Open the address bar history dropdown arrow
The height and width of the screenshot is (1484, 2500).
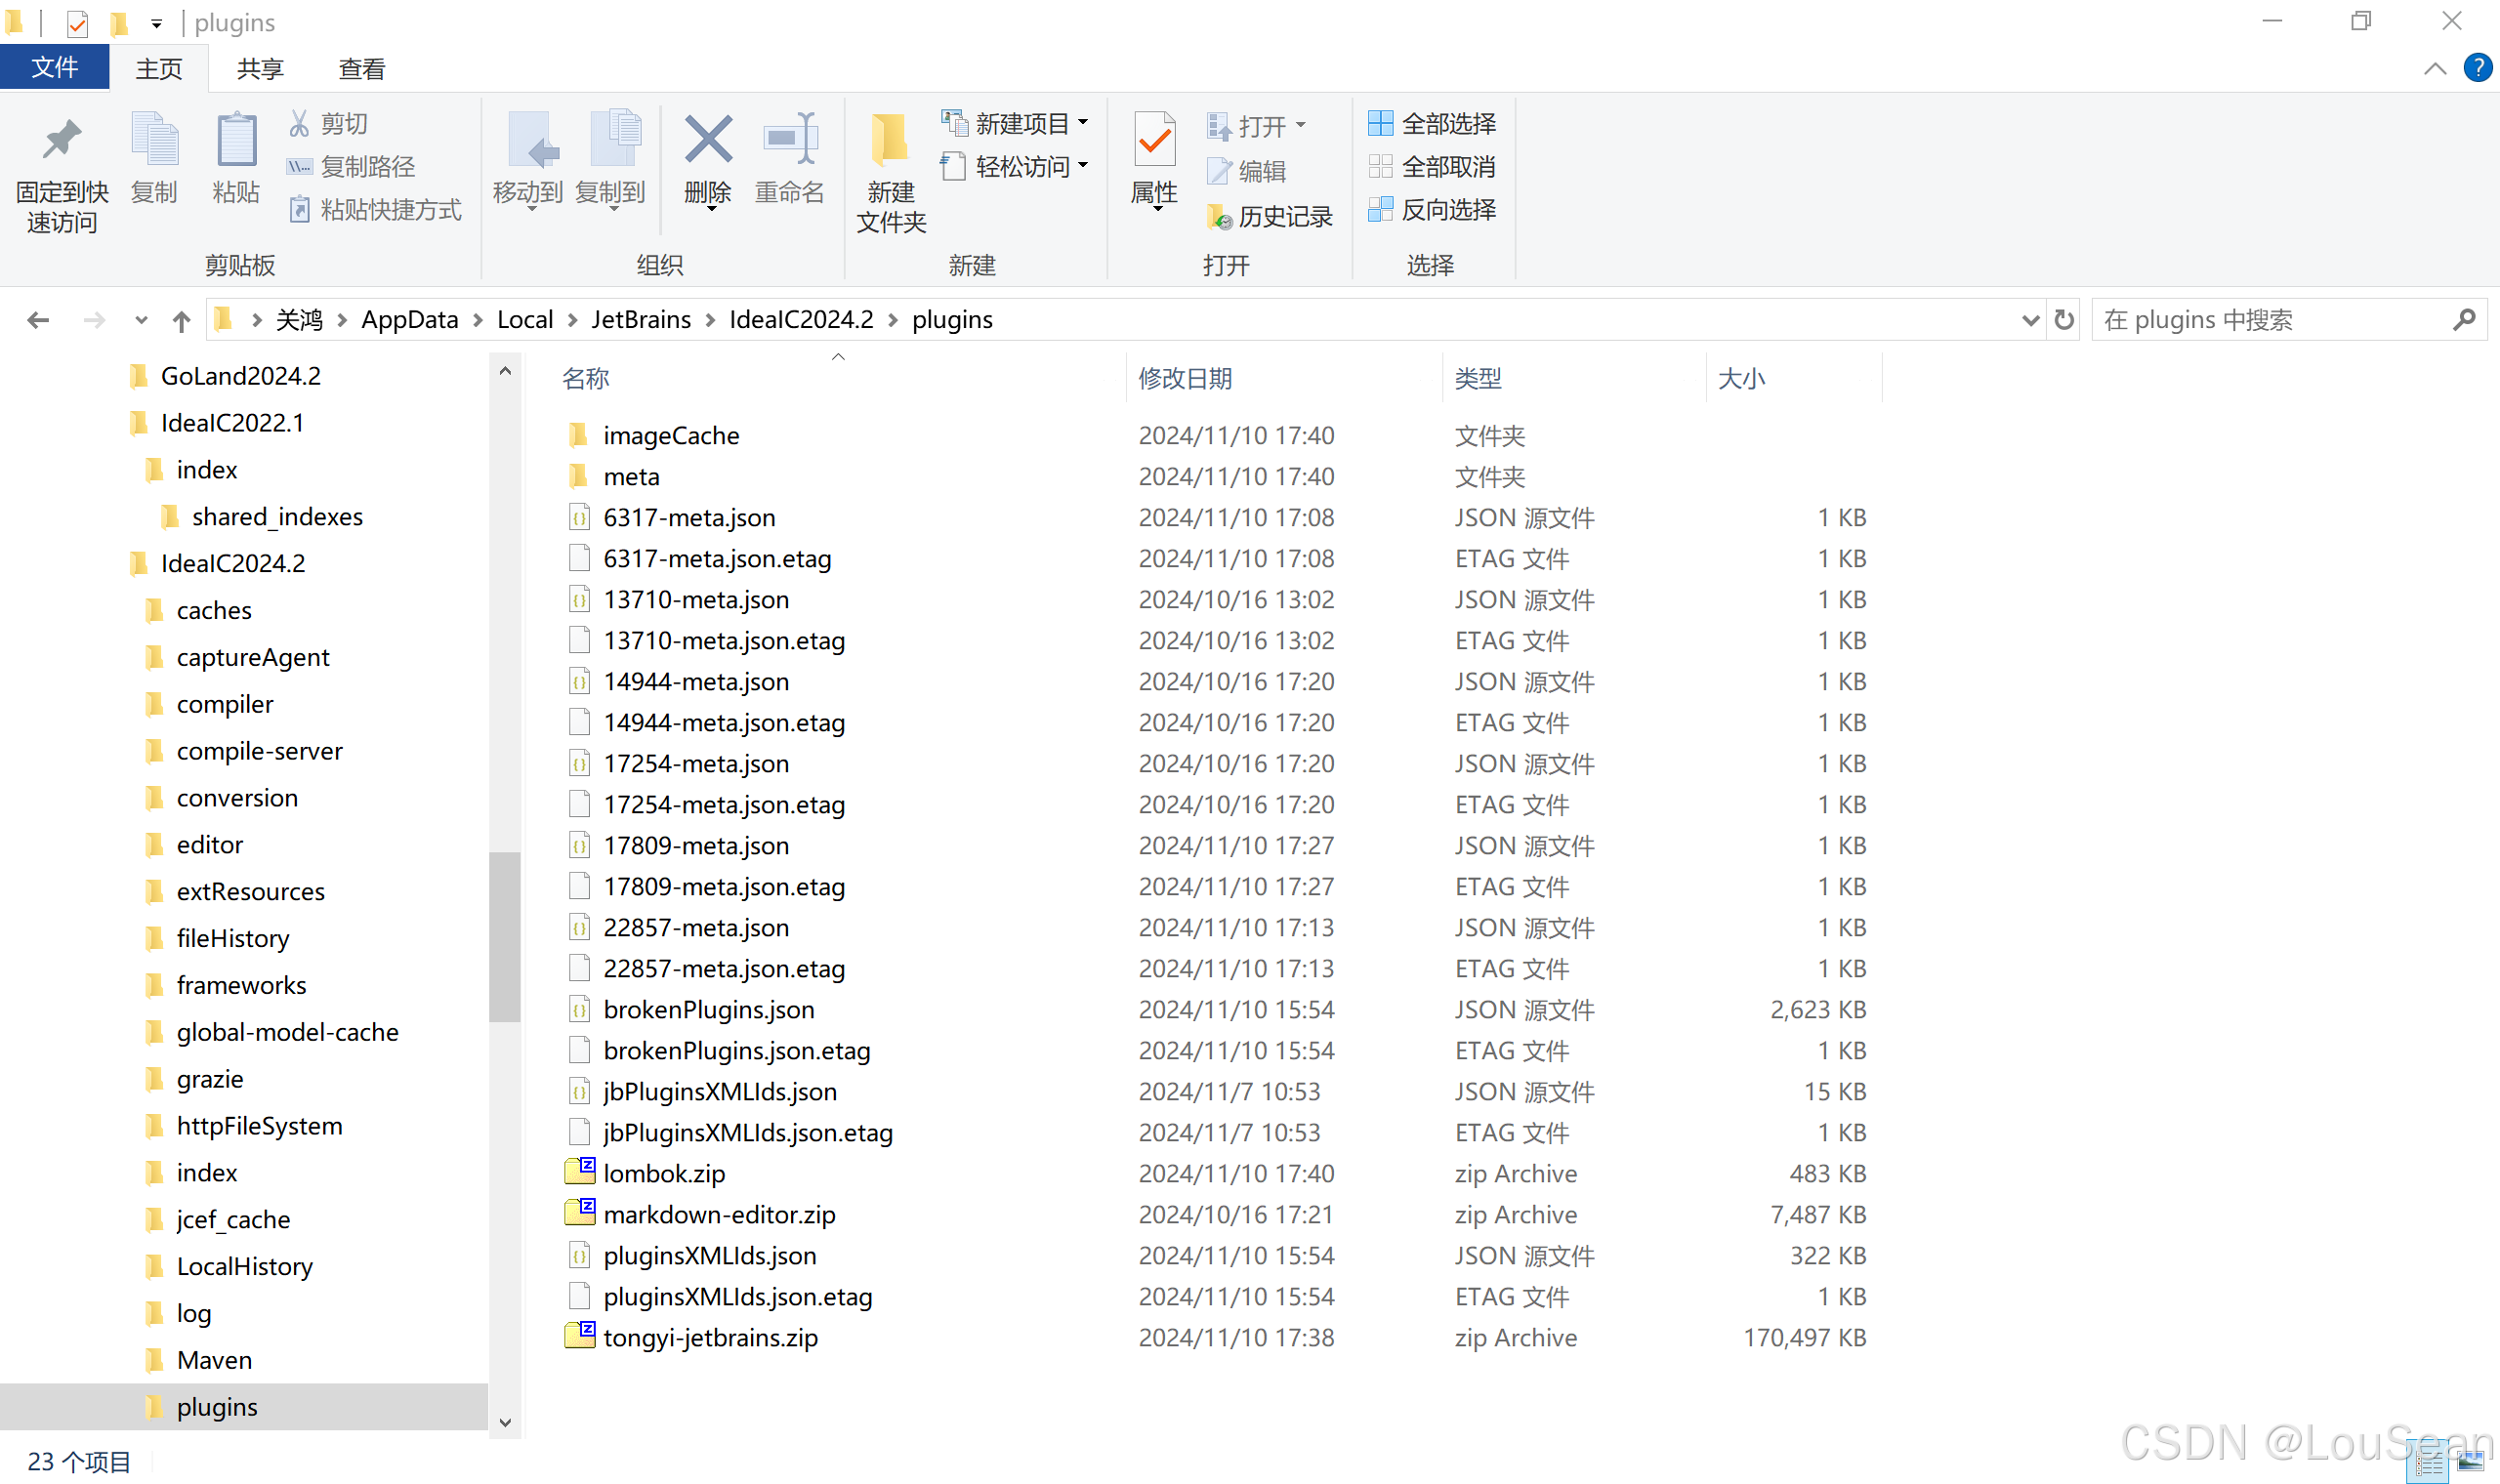click(2029, 320)
